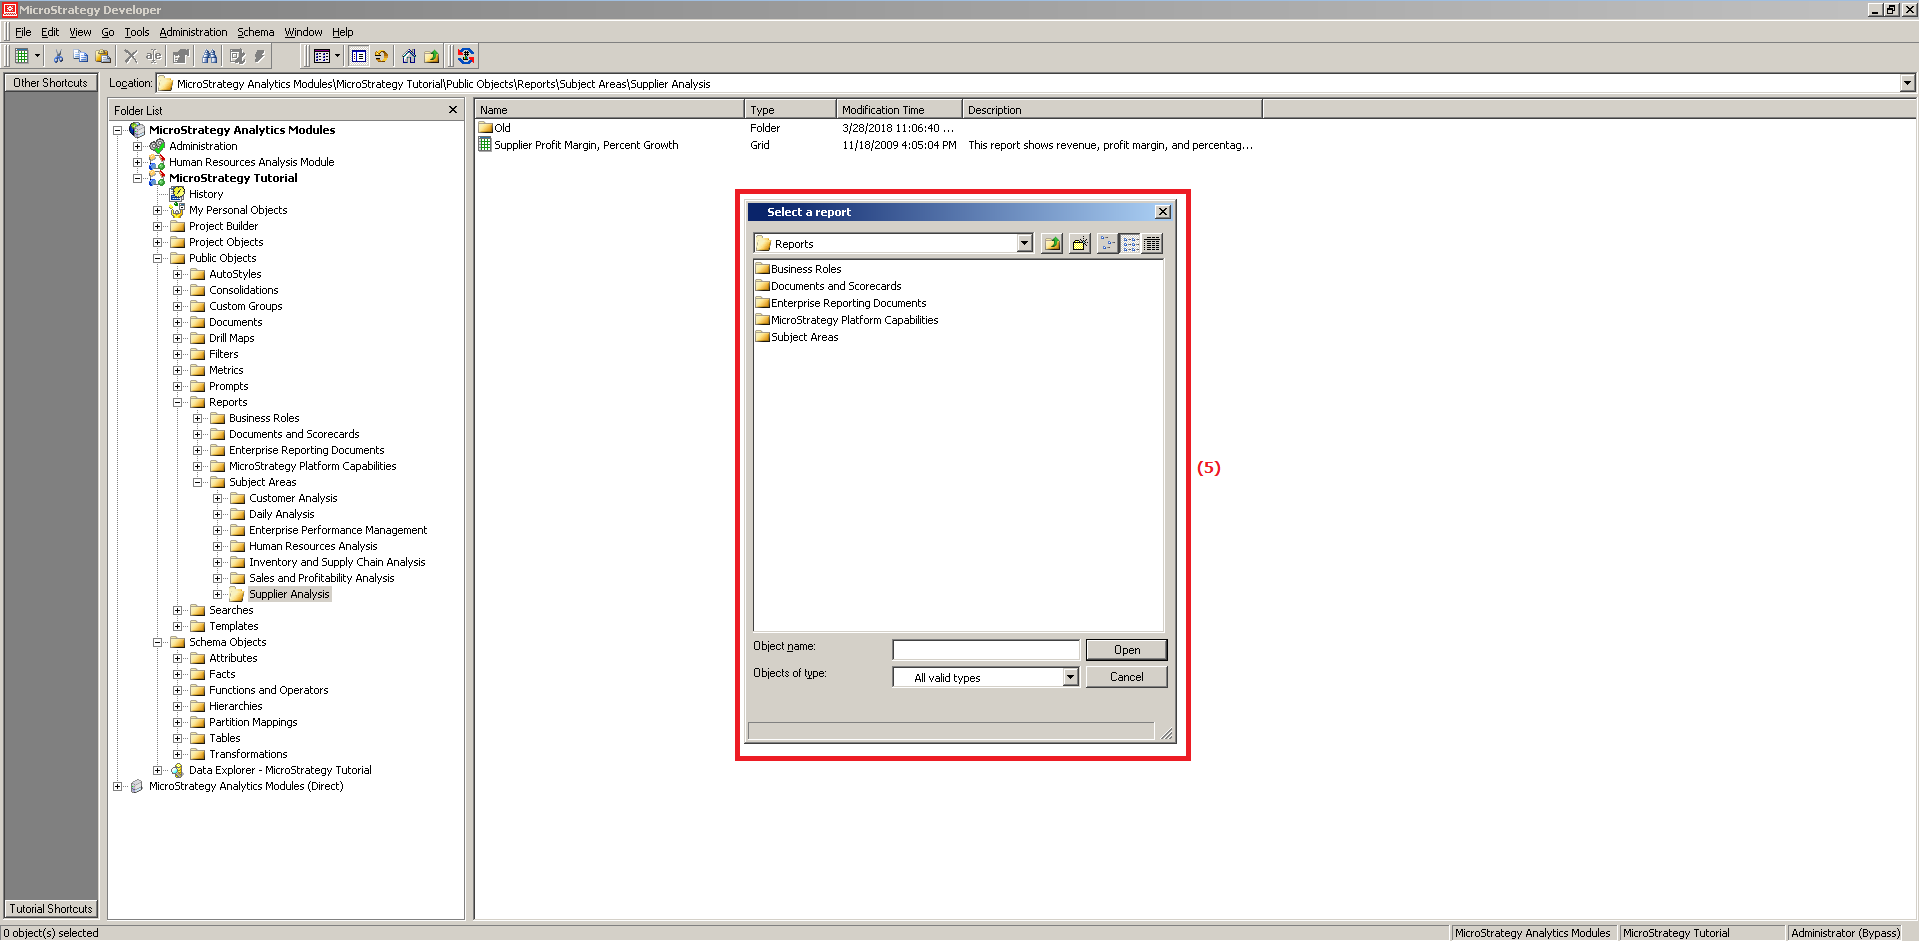Select the Attributes schema folder

pos(233,658)
